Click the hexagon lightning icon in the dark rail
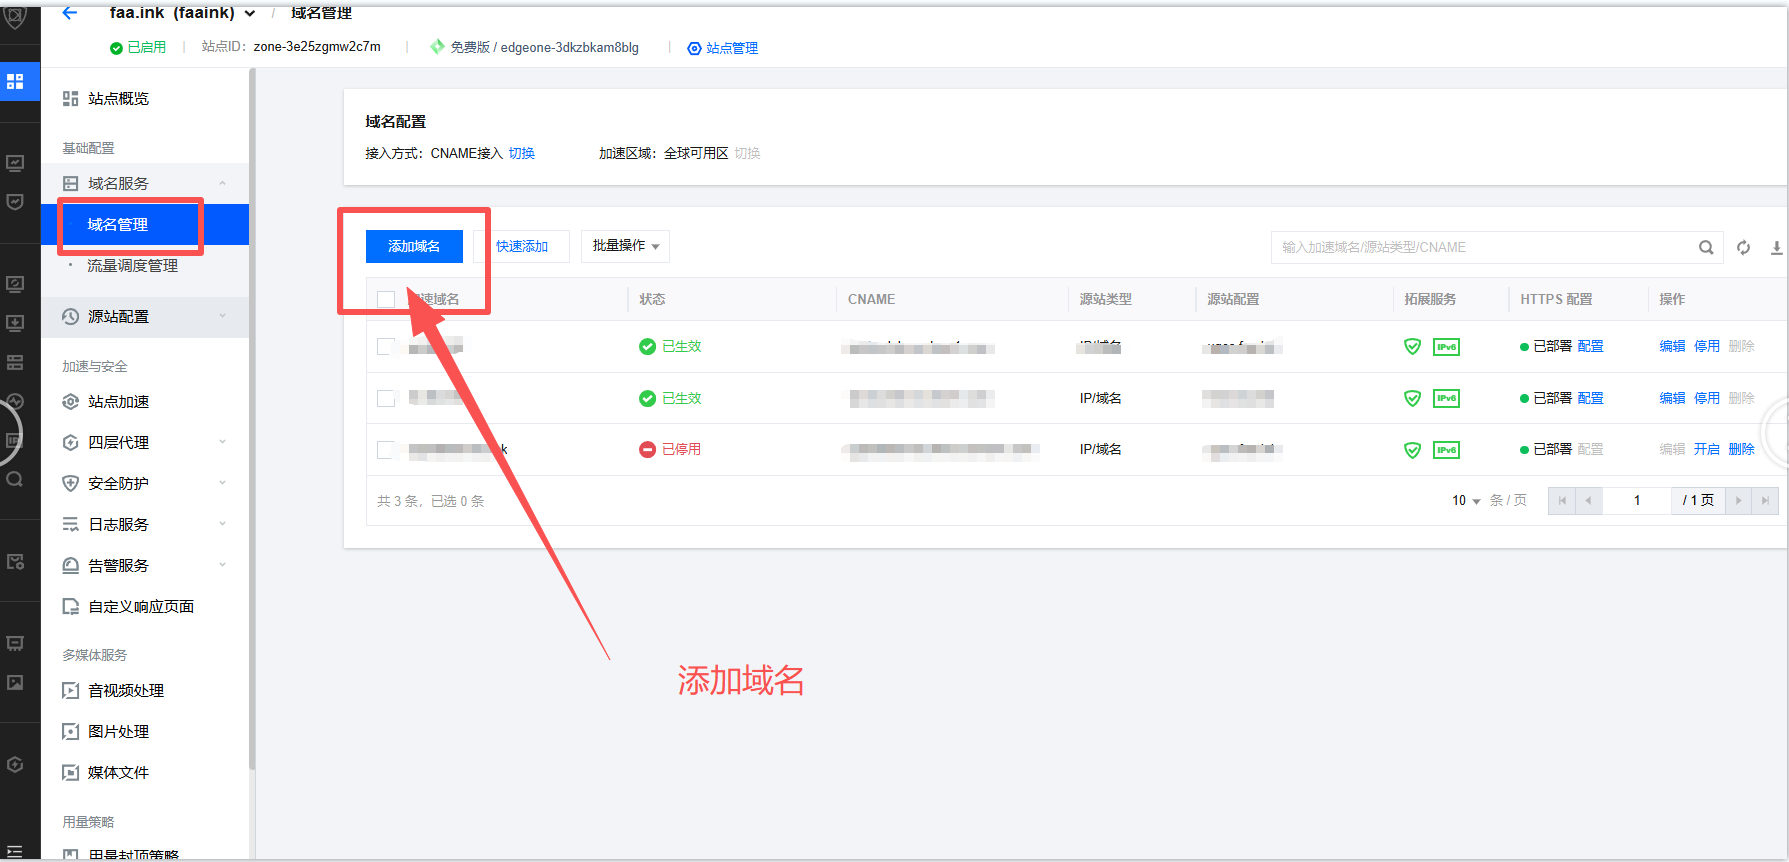This screenshot has height=862, width=1789. 15,764
